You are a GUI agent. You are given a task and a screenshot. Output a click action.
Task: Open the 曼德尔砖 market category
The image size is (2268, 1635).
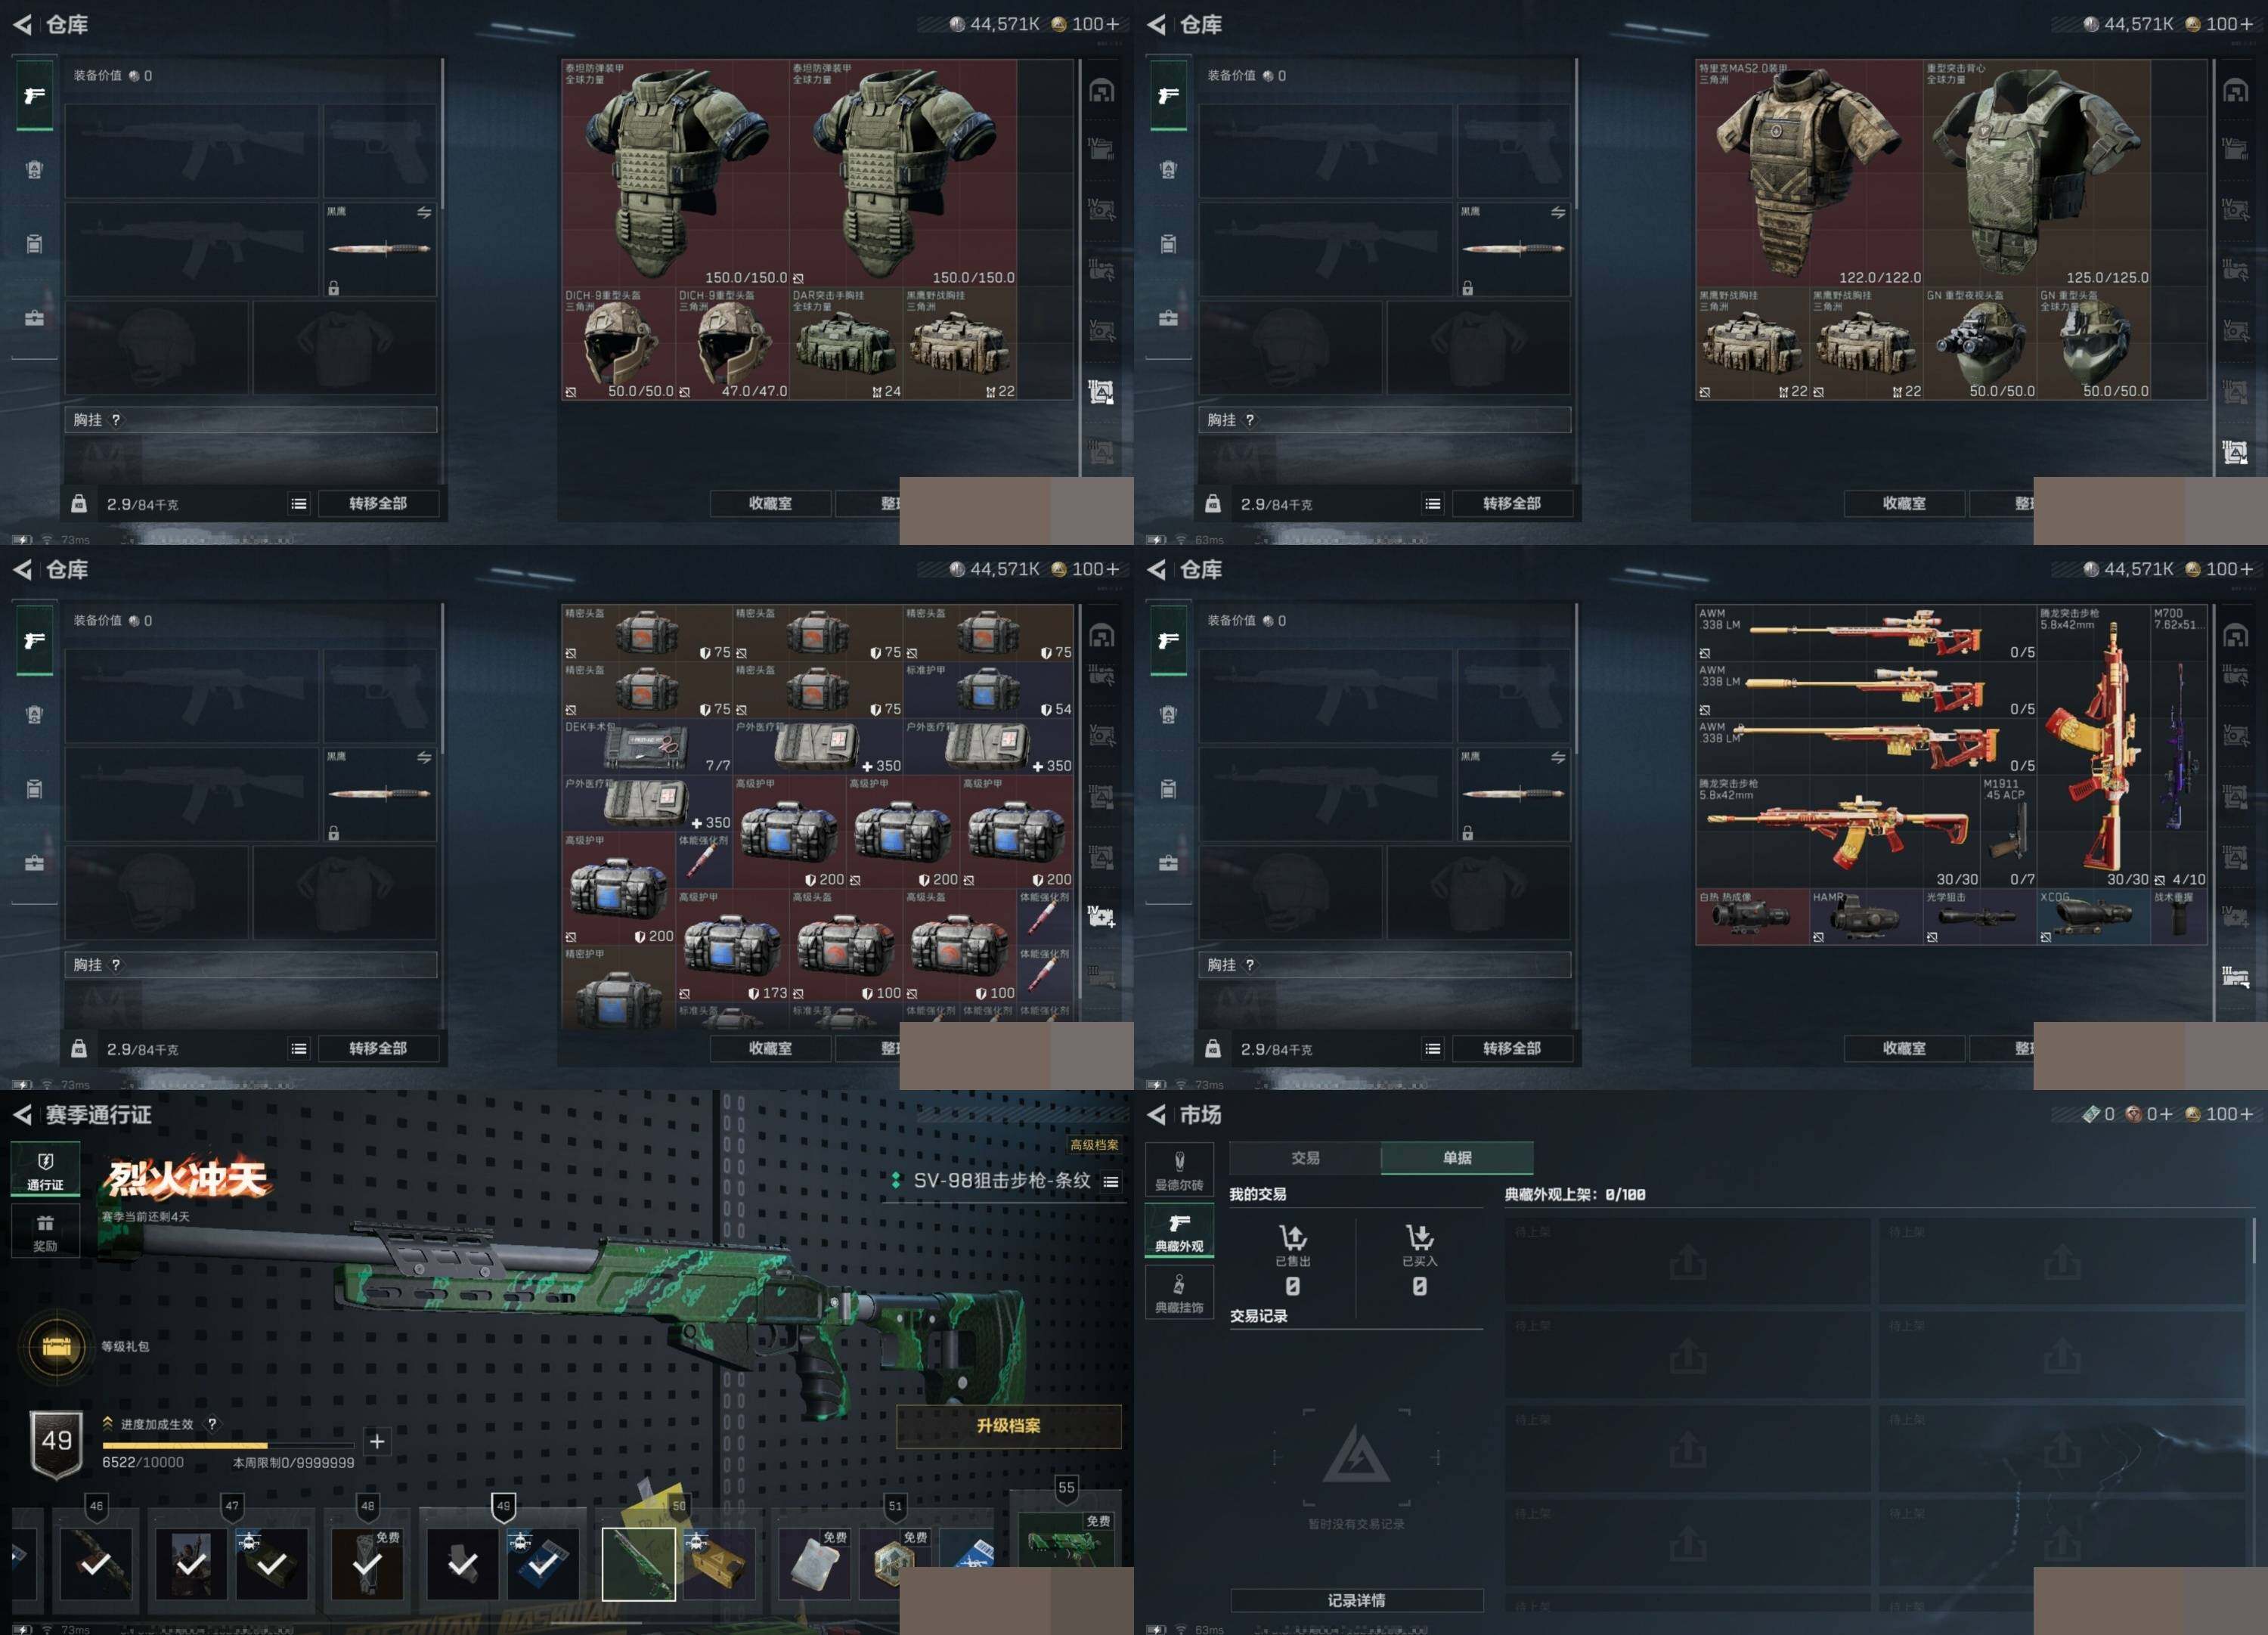pyautogui.click(x=1179, y=1169)
